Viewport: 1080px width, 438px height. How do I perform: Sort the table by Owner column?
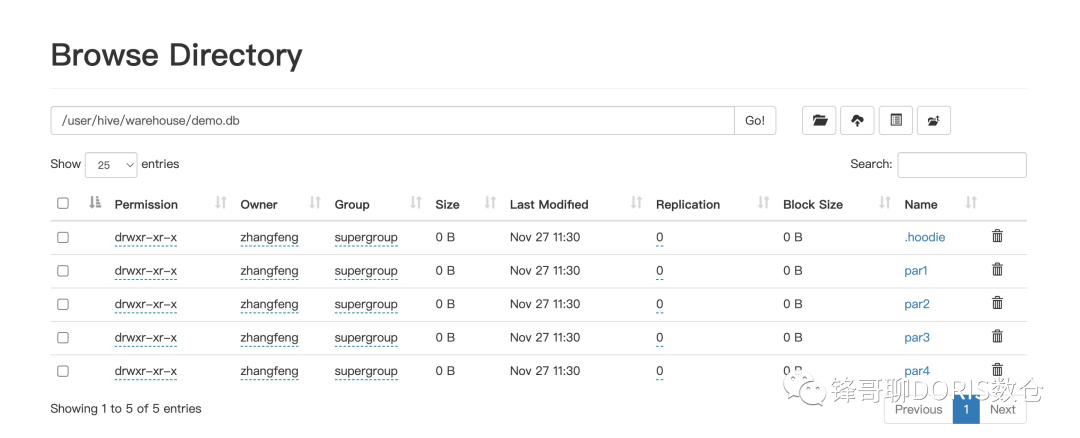click(x=259, y=204)
